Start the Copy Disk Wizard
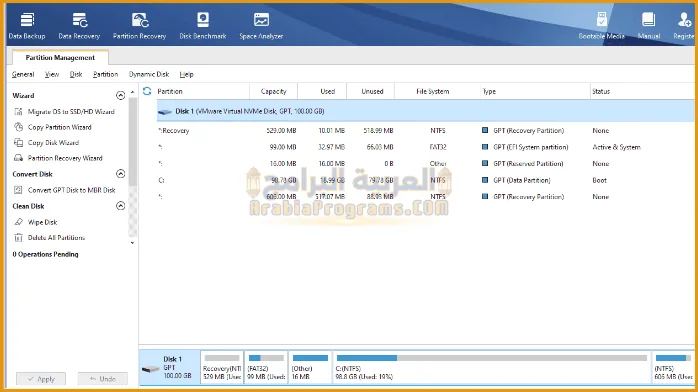This screenshot has height=392, width=698. coord(53,143)
